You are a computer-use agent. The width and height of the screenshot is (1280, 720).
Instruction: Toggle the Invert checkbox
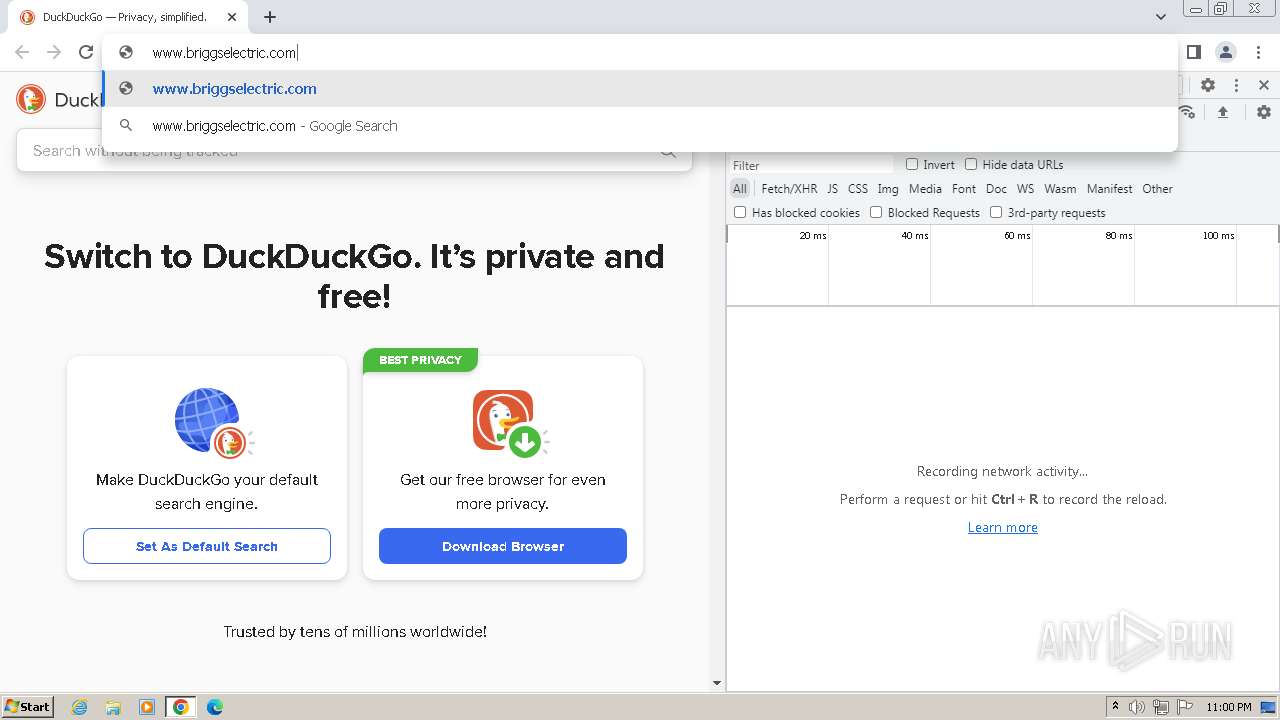tap(912, 164)
